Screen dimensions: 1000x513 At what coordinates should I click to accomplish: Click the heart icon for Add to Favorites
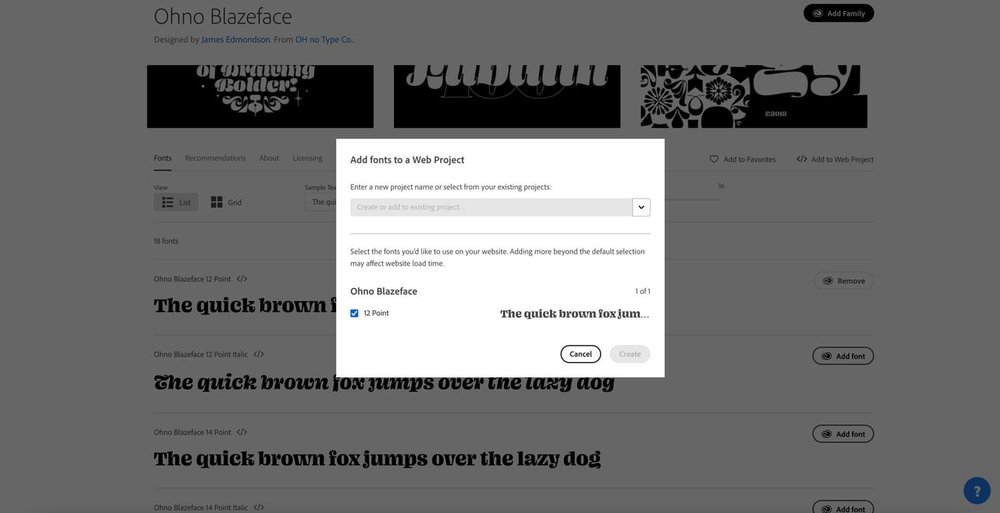tap(714, 160)
